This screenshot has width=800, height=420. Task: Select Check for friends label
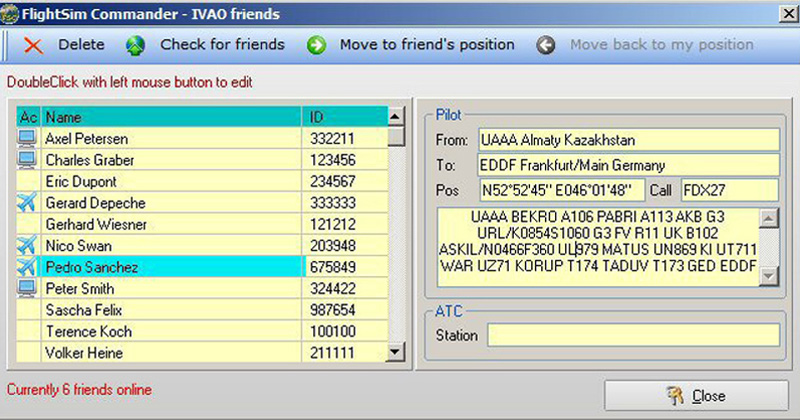222,45
